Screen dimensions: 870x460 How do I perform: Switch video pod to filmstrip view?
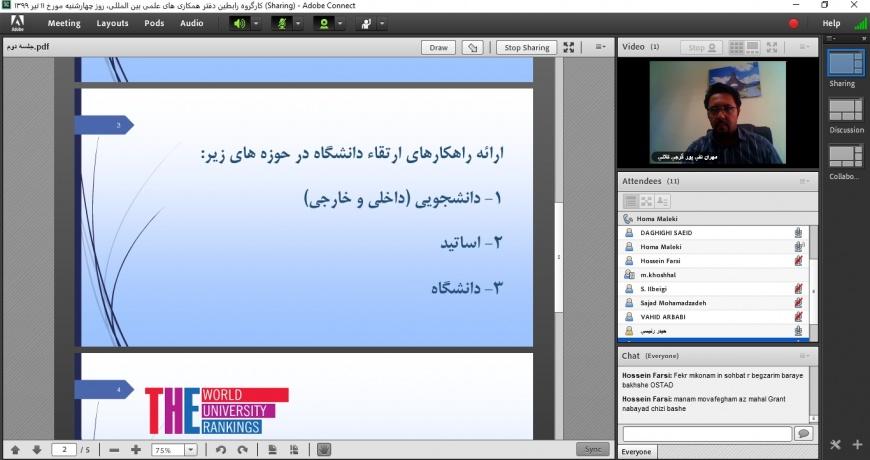754,47
